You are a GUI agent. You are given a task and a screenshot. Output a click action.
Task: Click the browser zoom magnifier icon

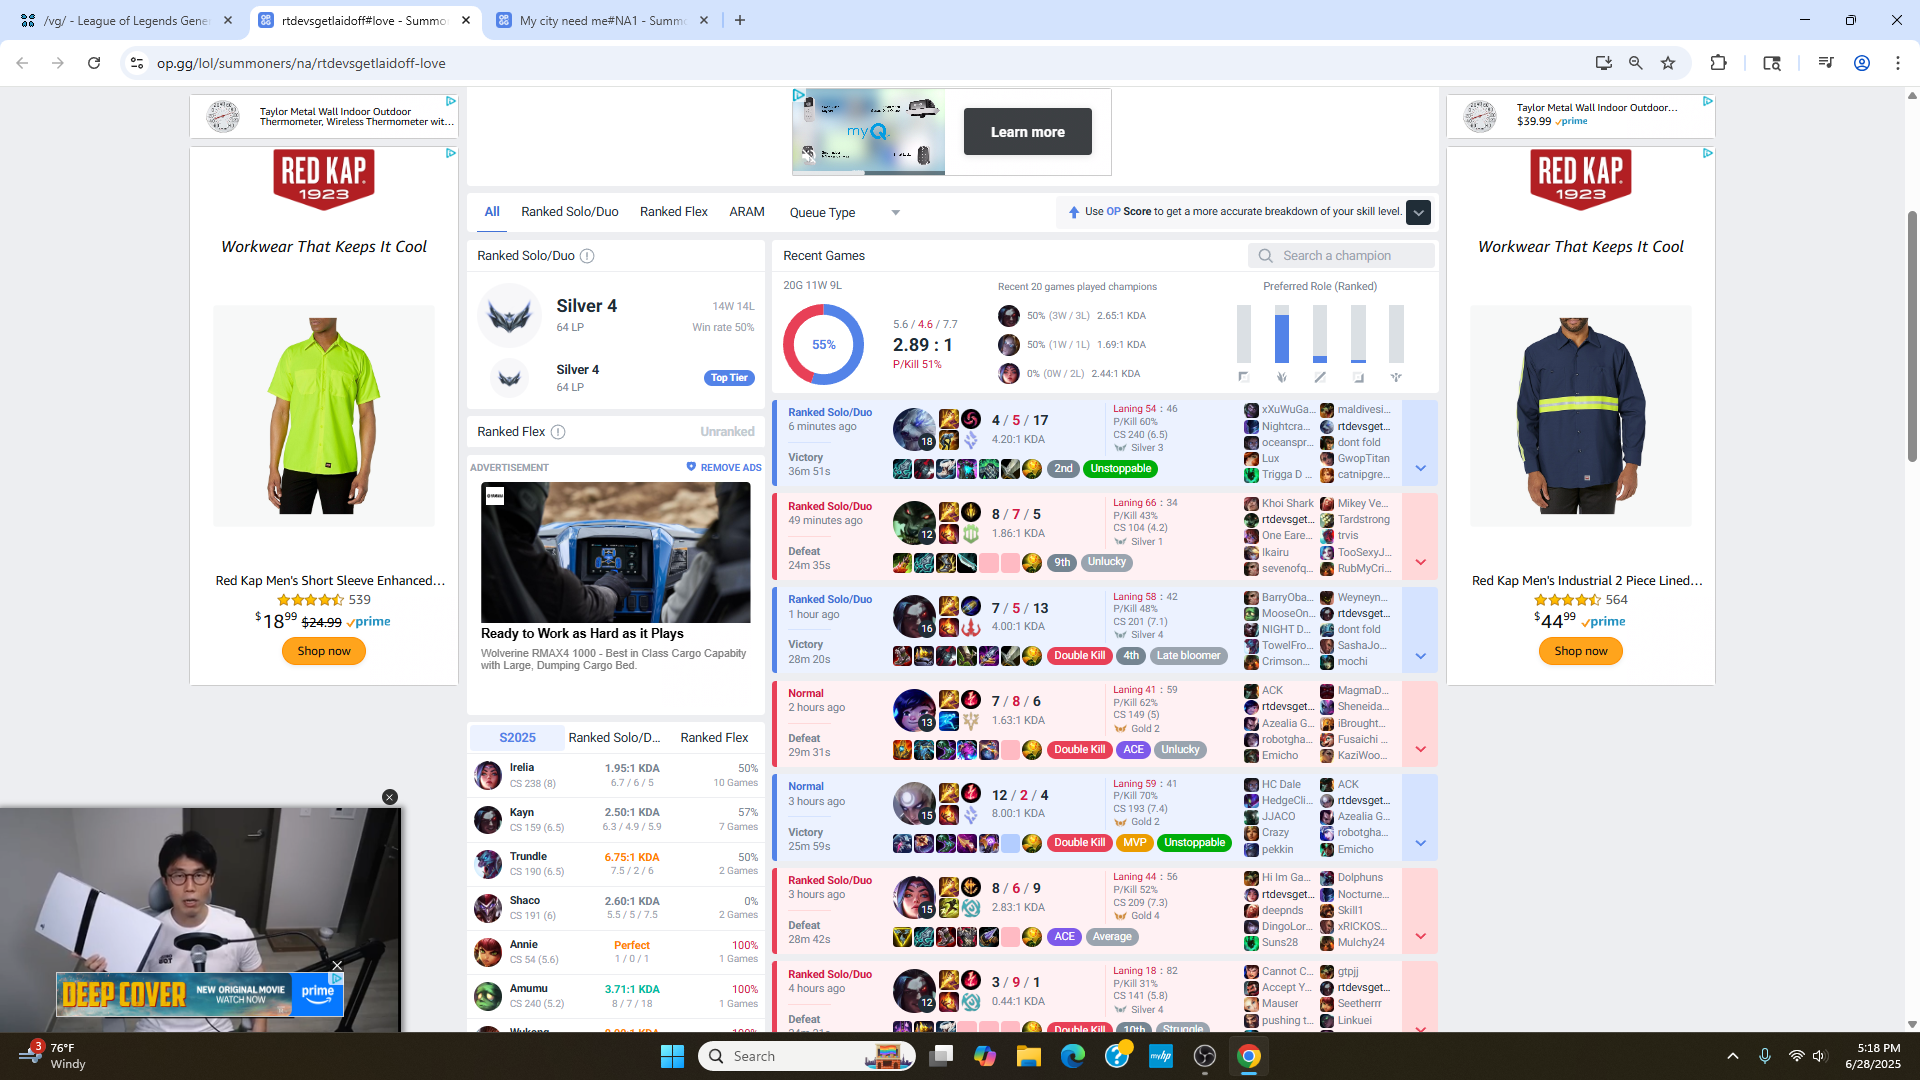(1636, 63)
